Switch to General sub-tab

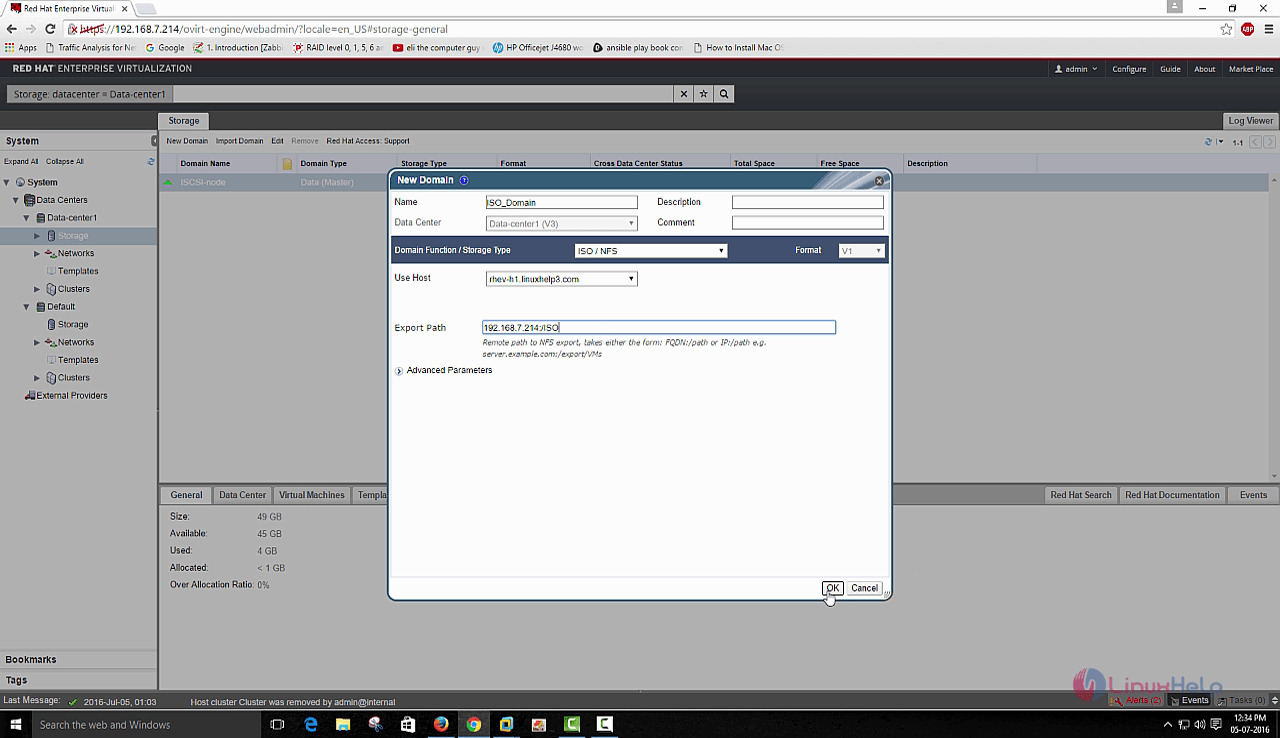point(186,495)
